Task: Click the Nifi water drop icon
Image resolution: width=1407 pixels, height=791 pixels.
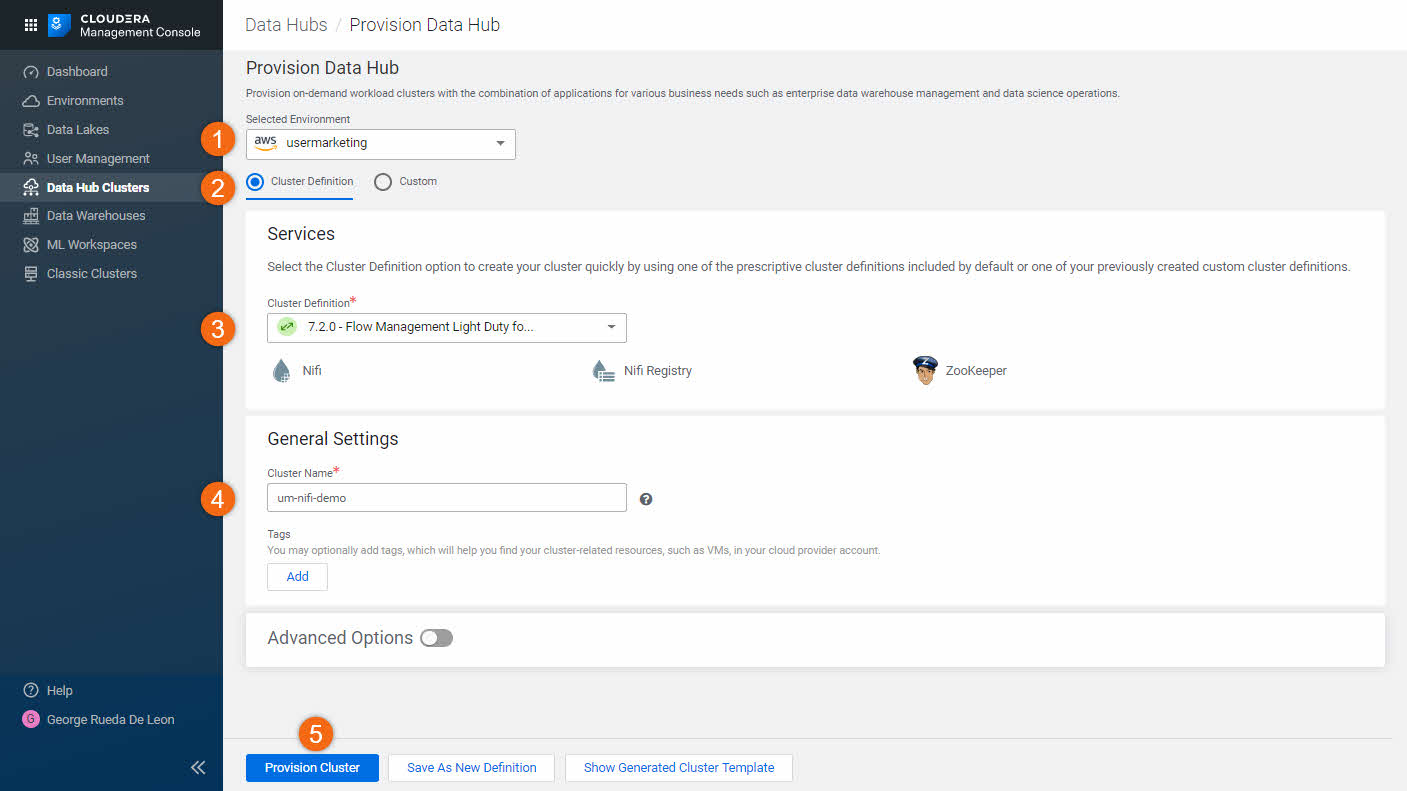Action: (281, 371)
